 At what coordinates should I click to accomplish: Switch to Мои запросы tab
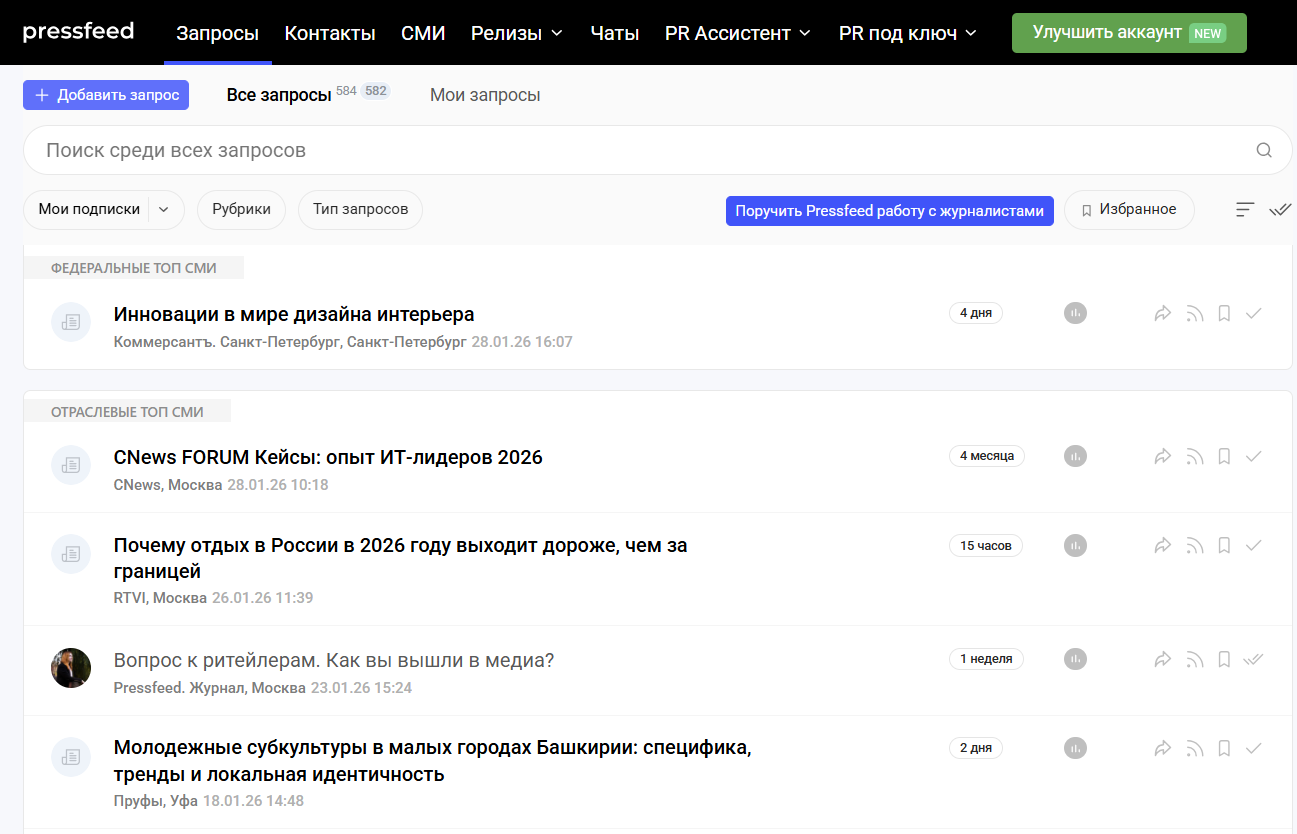pyautogui.click(x=485, y=95)
